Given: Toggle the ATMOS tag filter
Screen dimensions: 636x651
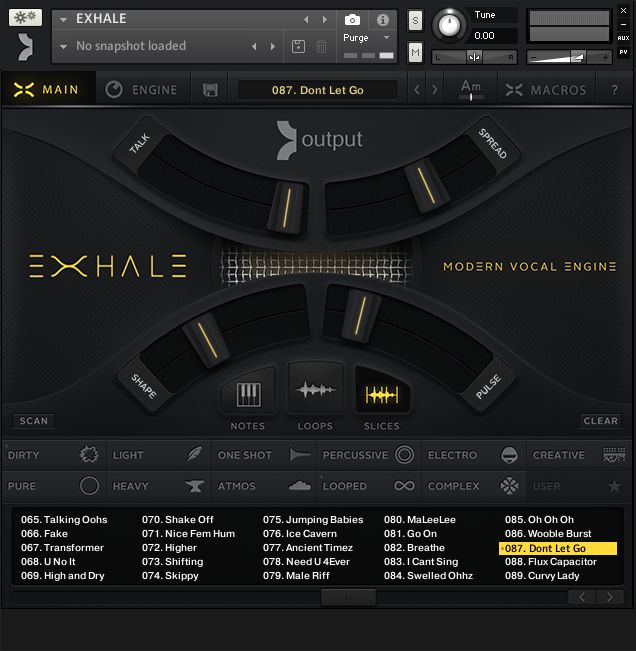Looking at the screenshot, I should coord(264,486).
